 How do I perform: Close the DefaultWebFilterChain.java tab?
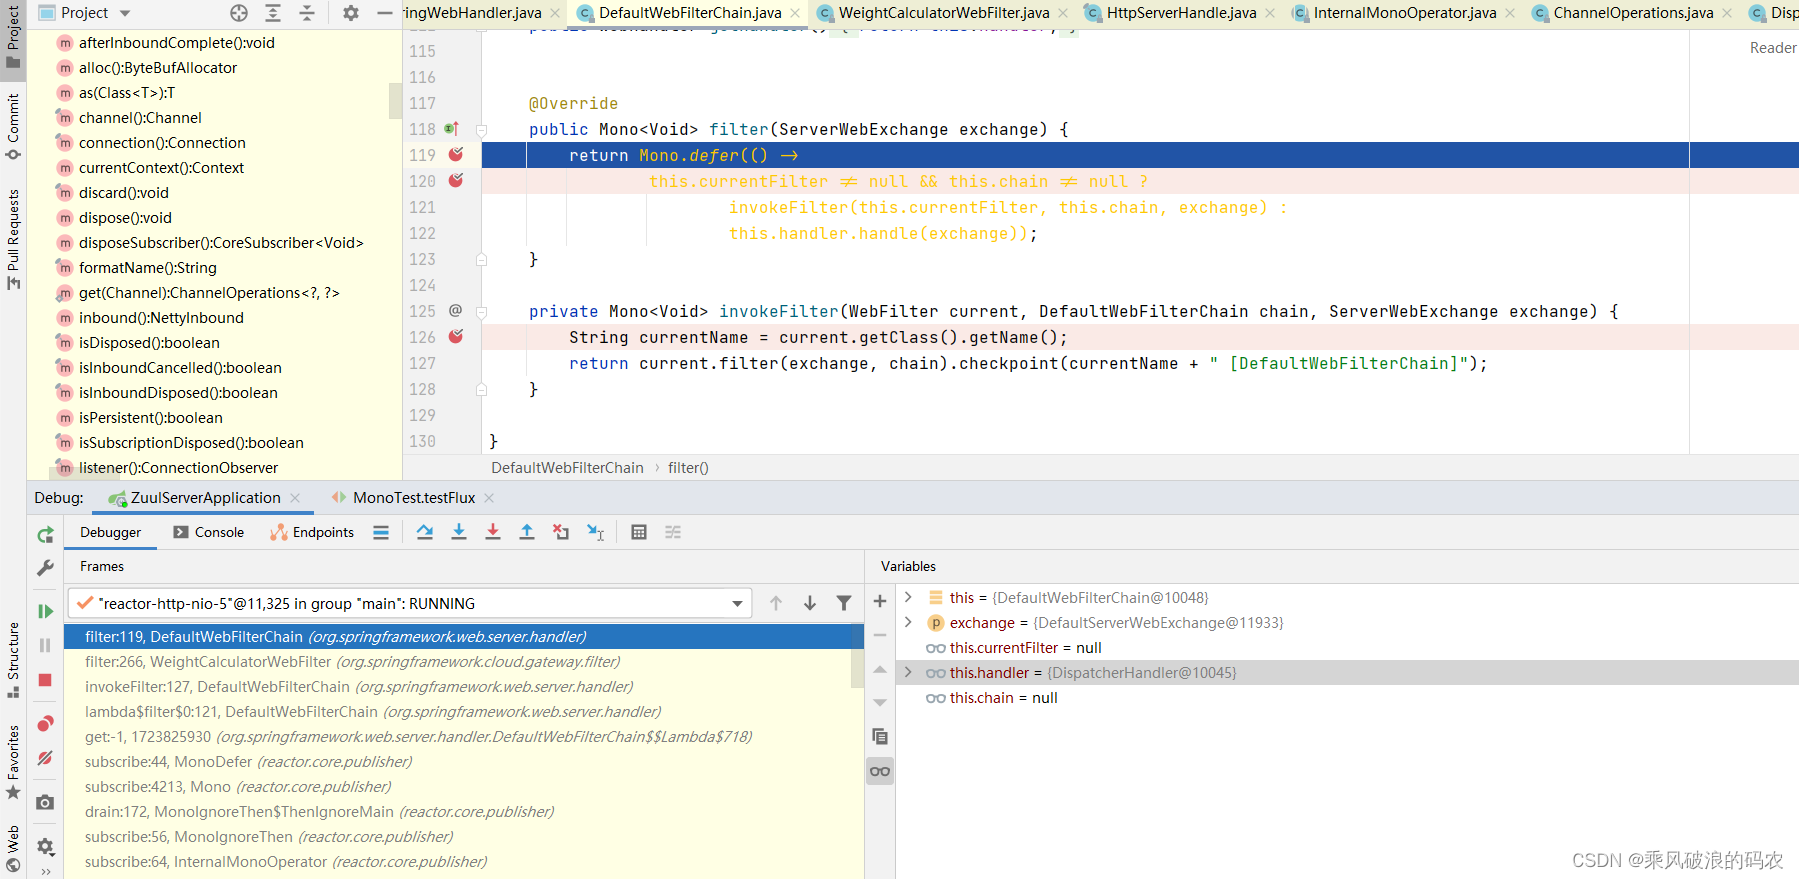point(795,13)
